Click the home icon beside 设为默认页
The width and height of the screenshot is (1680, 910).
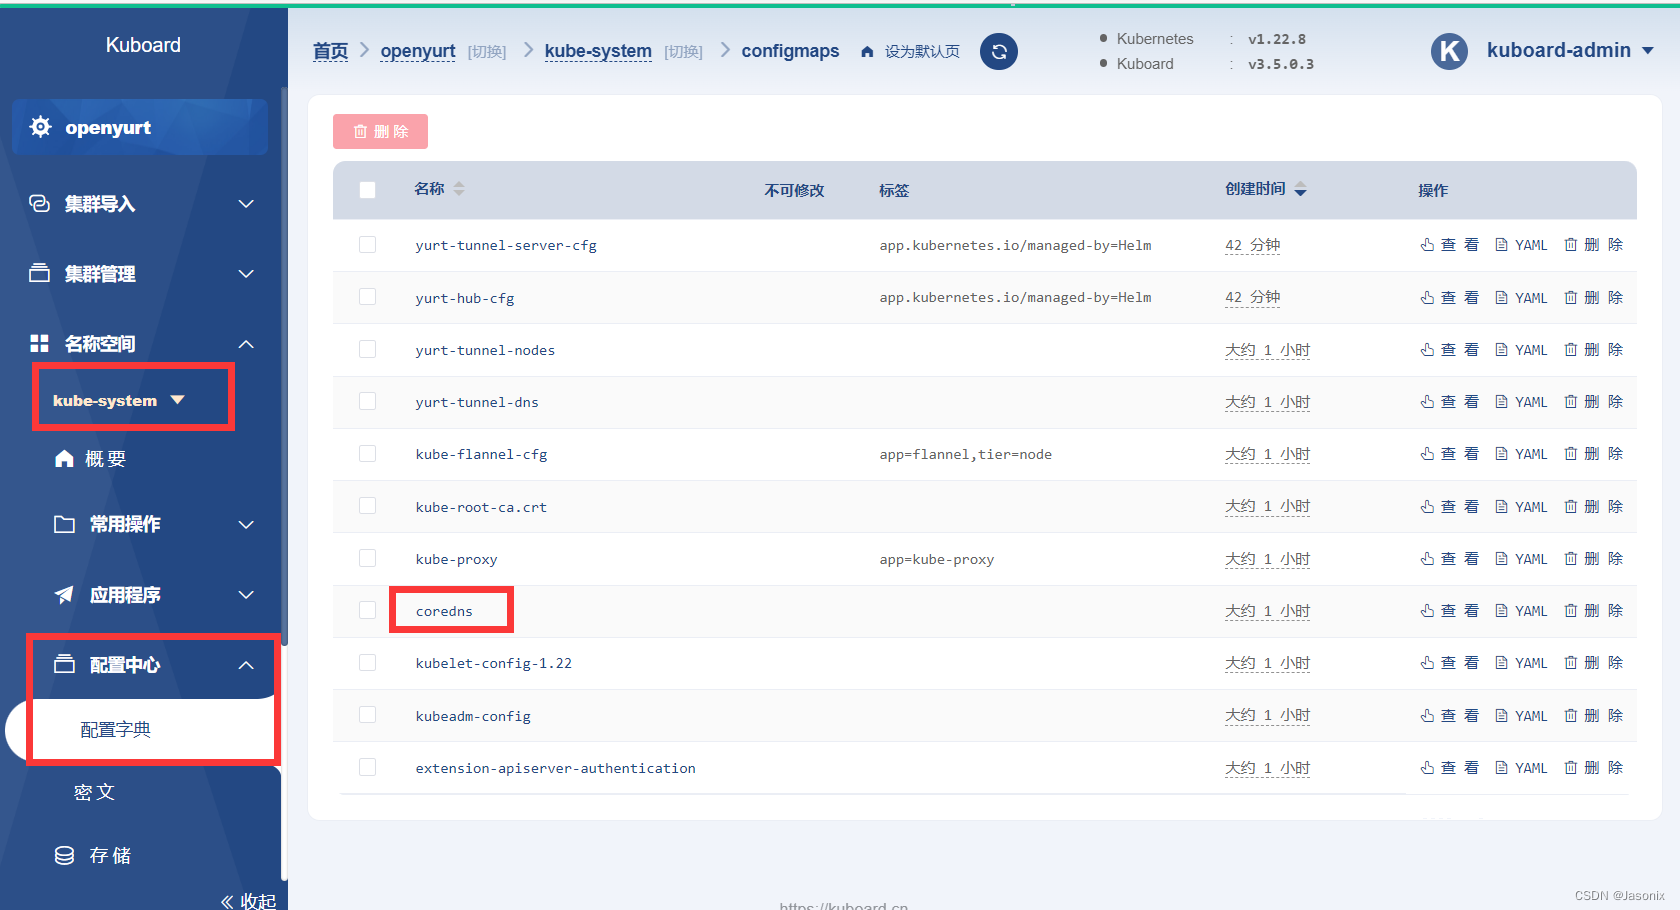coord(867,52)
